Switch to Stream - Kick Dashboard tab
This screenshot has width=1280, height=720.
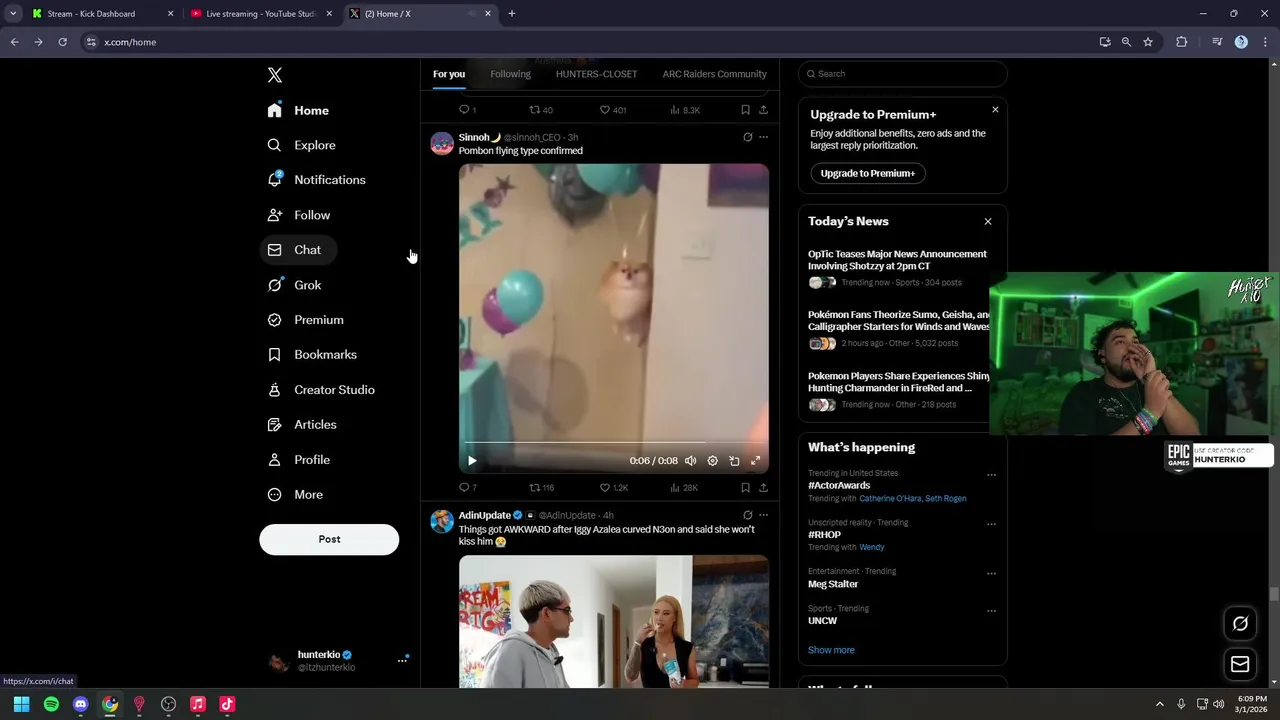(102, 14)
